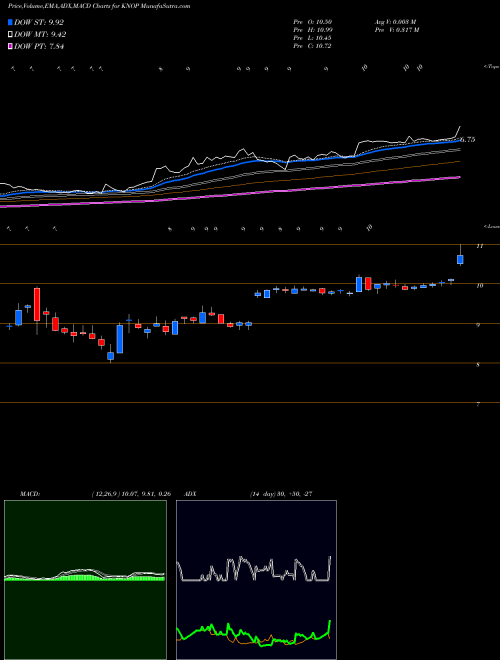Image resolution: width=500 pixels, height=660 pixels.
Task: Click the white DOW MT legend swatch
Action: pyautogui.click(x=11, y=35)
